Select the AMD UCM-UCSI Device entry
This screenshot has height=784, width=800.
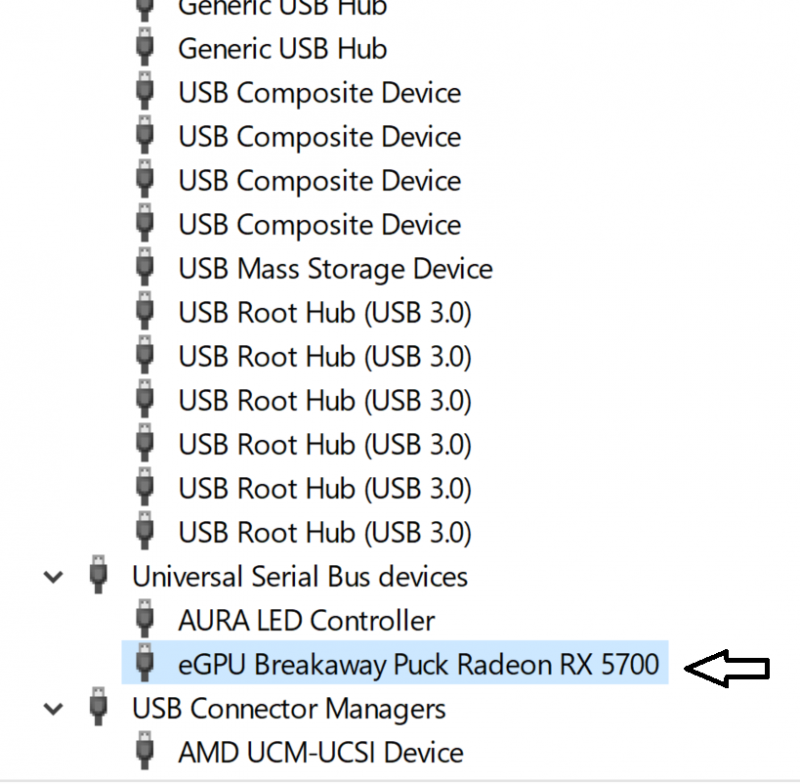(320, 752)
